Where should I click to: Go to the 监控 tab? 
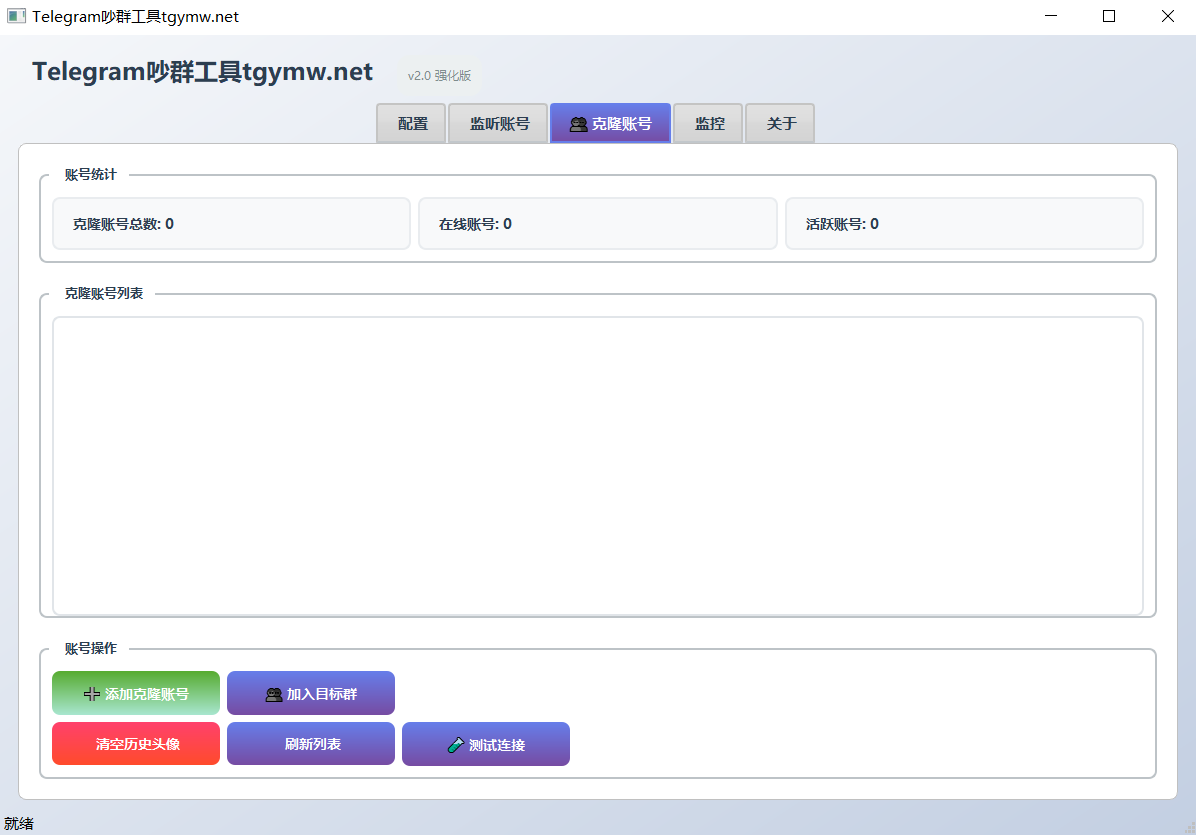click(x=709, y=124)
